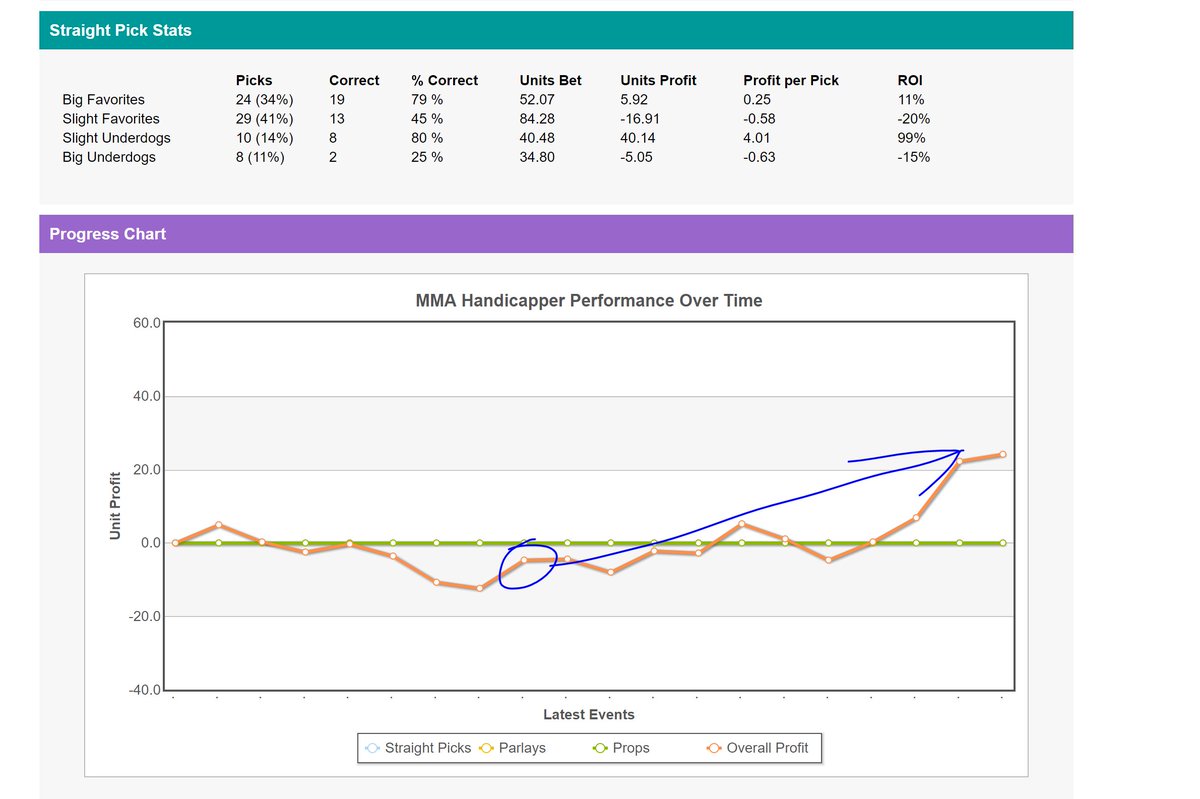Select the % Correct column header

tap(445, 80)
